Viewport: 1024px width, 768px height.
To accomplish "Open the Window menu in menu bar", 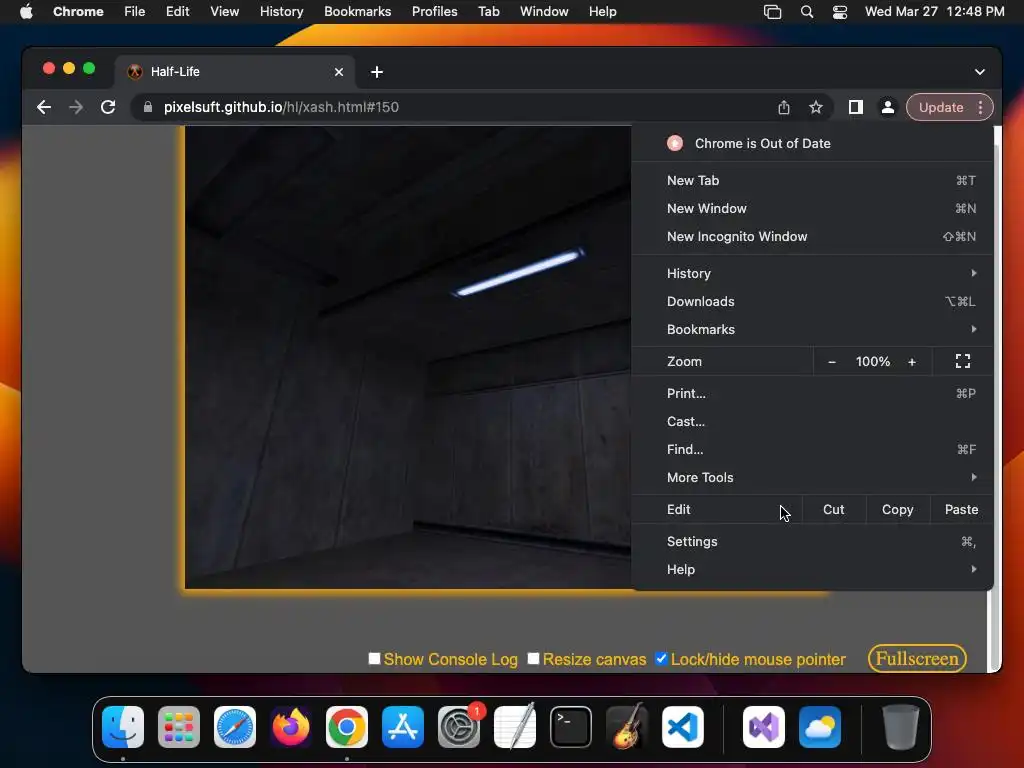I will 544,12.
